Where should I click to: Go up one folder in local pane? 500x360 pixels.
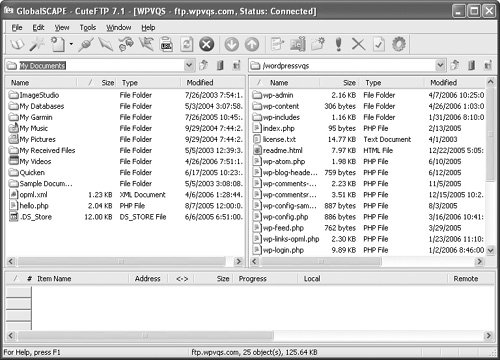[x=204, y=65]
